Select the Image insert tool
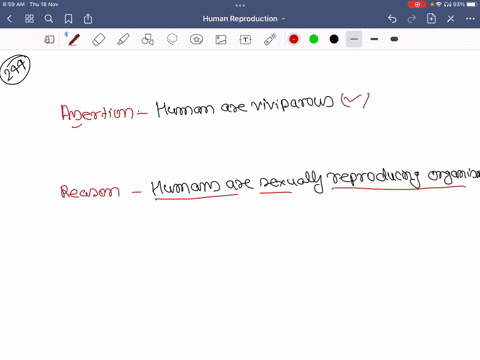Viewport: 480px width, 360px height. (221, 40)
